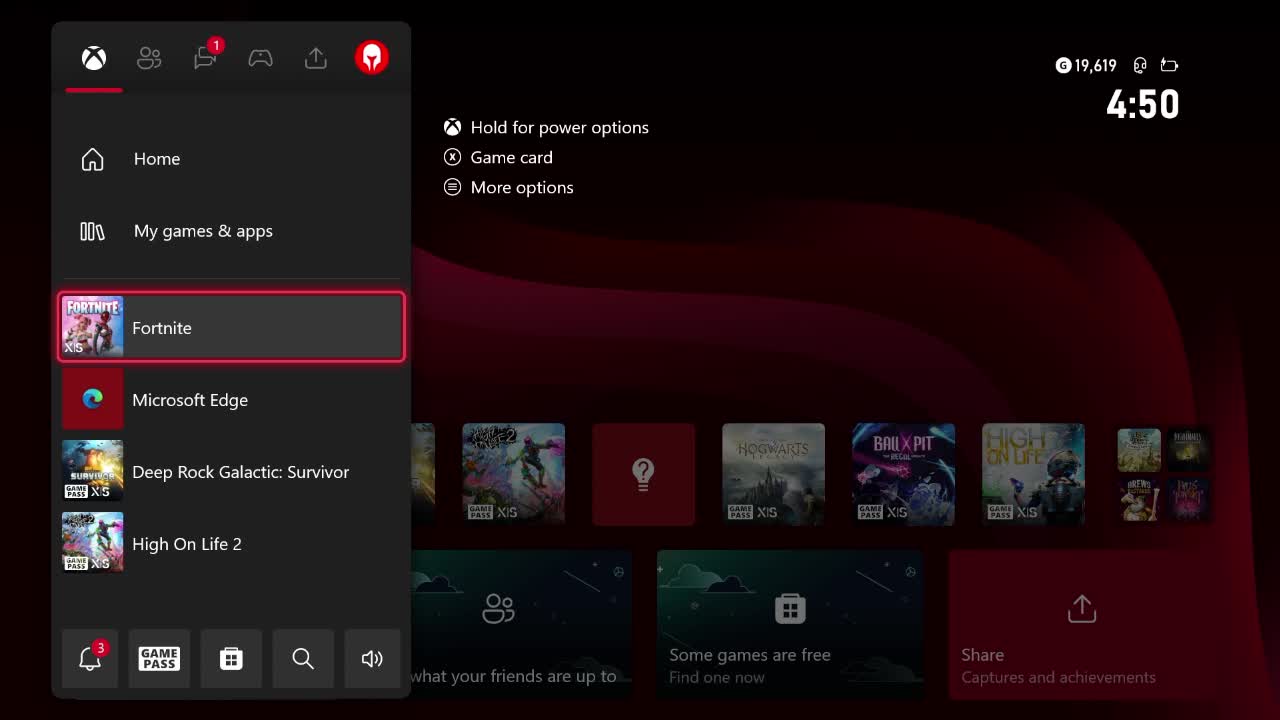
Task: Open the Notifications bell button
Action: tap(90, 658)
